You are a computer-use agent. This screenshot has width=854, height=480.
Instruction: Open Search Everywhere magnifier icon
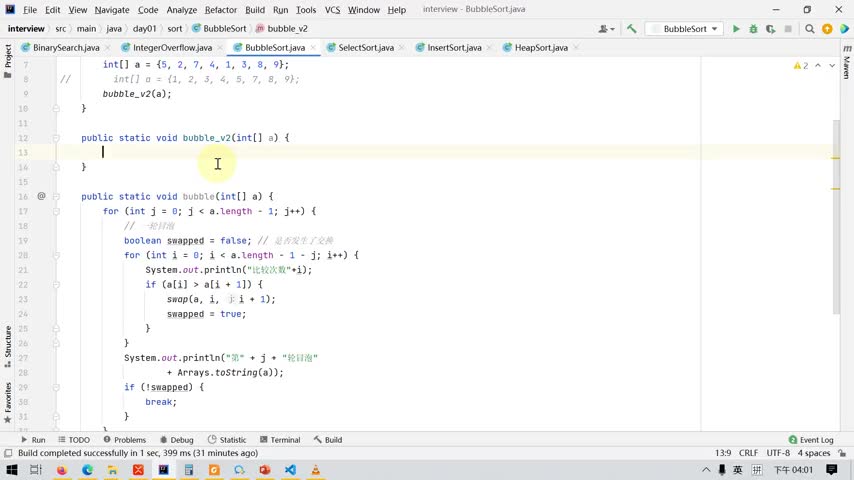click(810, 29)
